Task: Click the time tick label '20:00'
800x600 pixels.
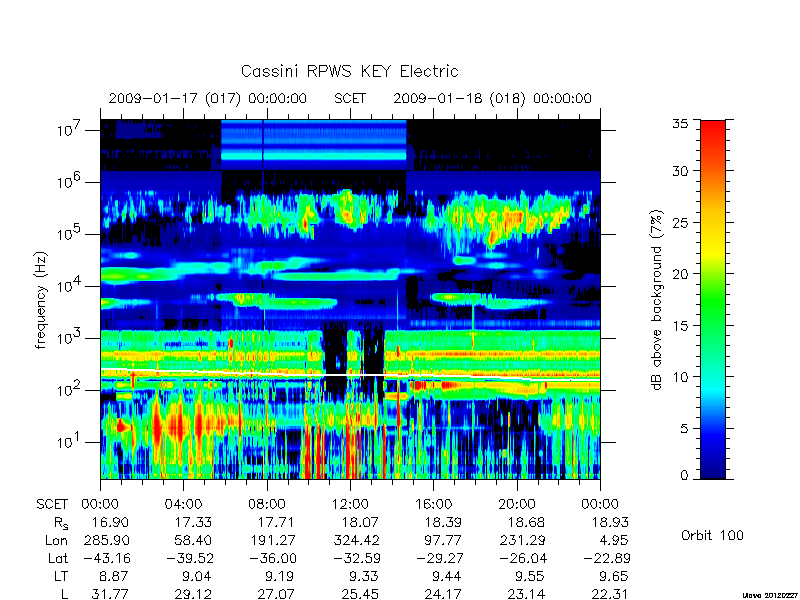Action: [517, 504]
